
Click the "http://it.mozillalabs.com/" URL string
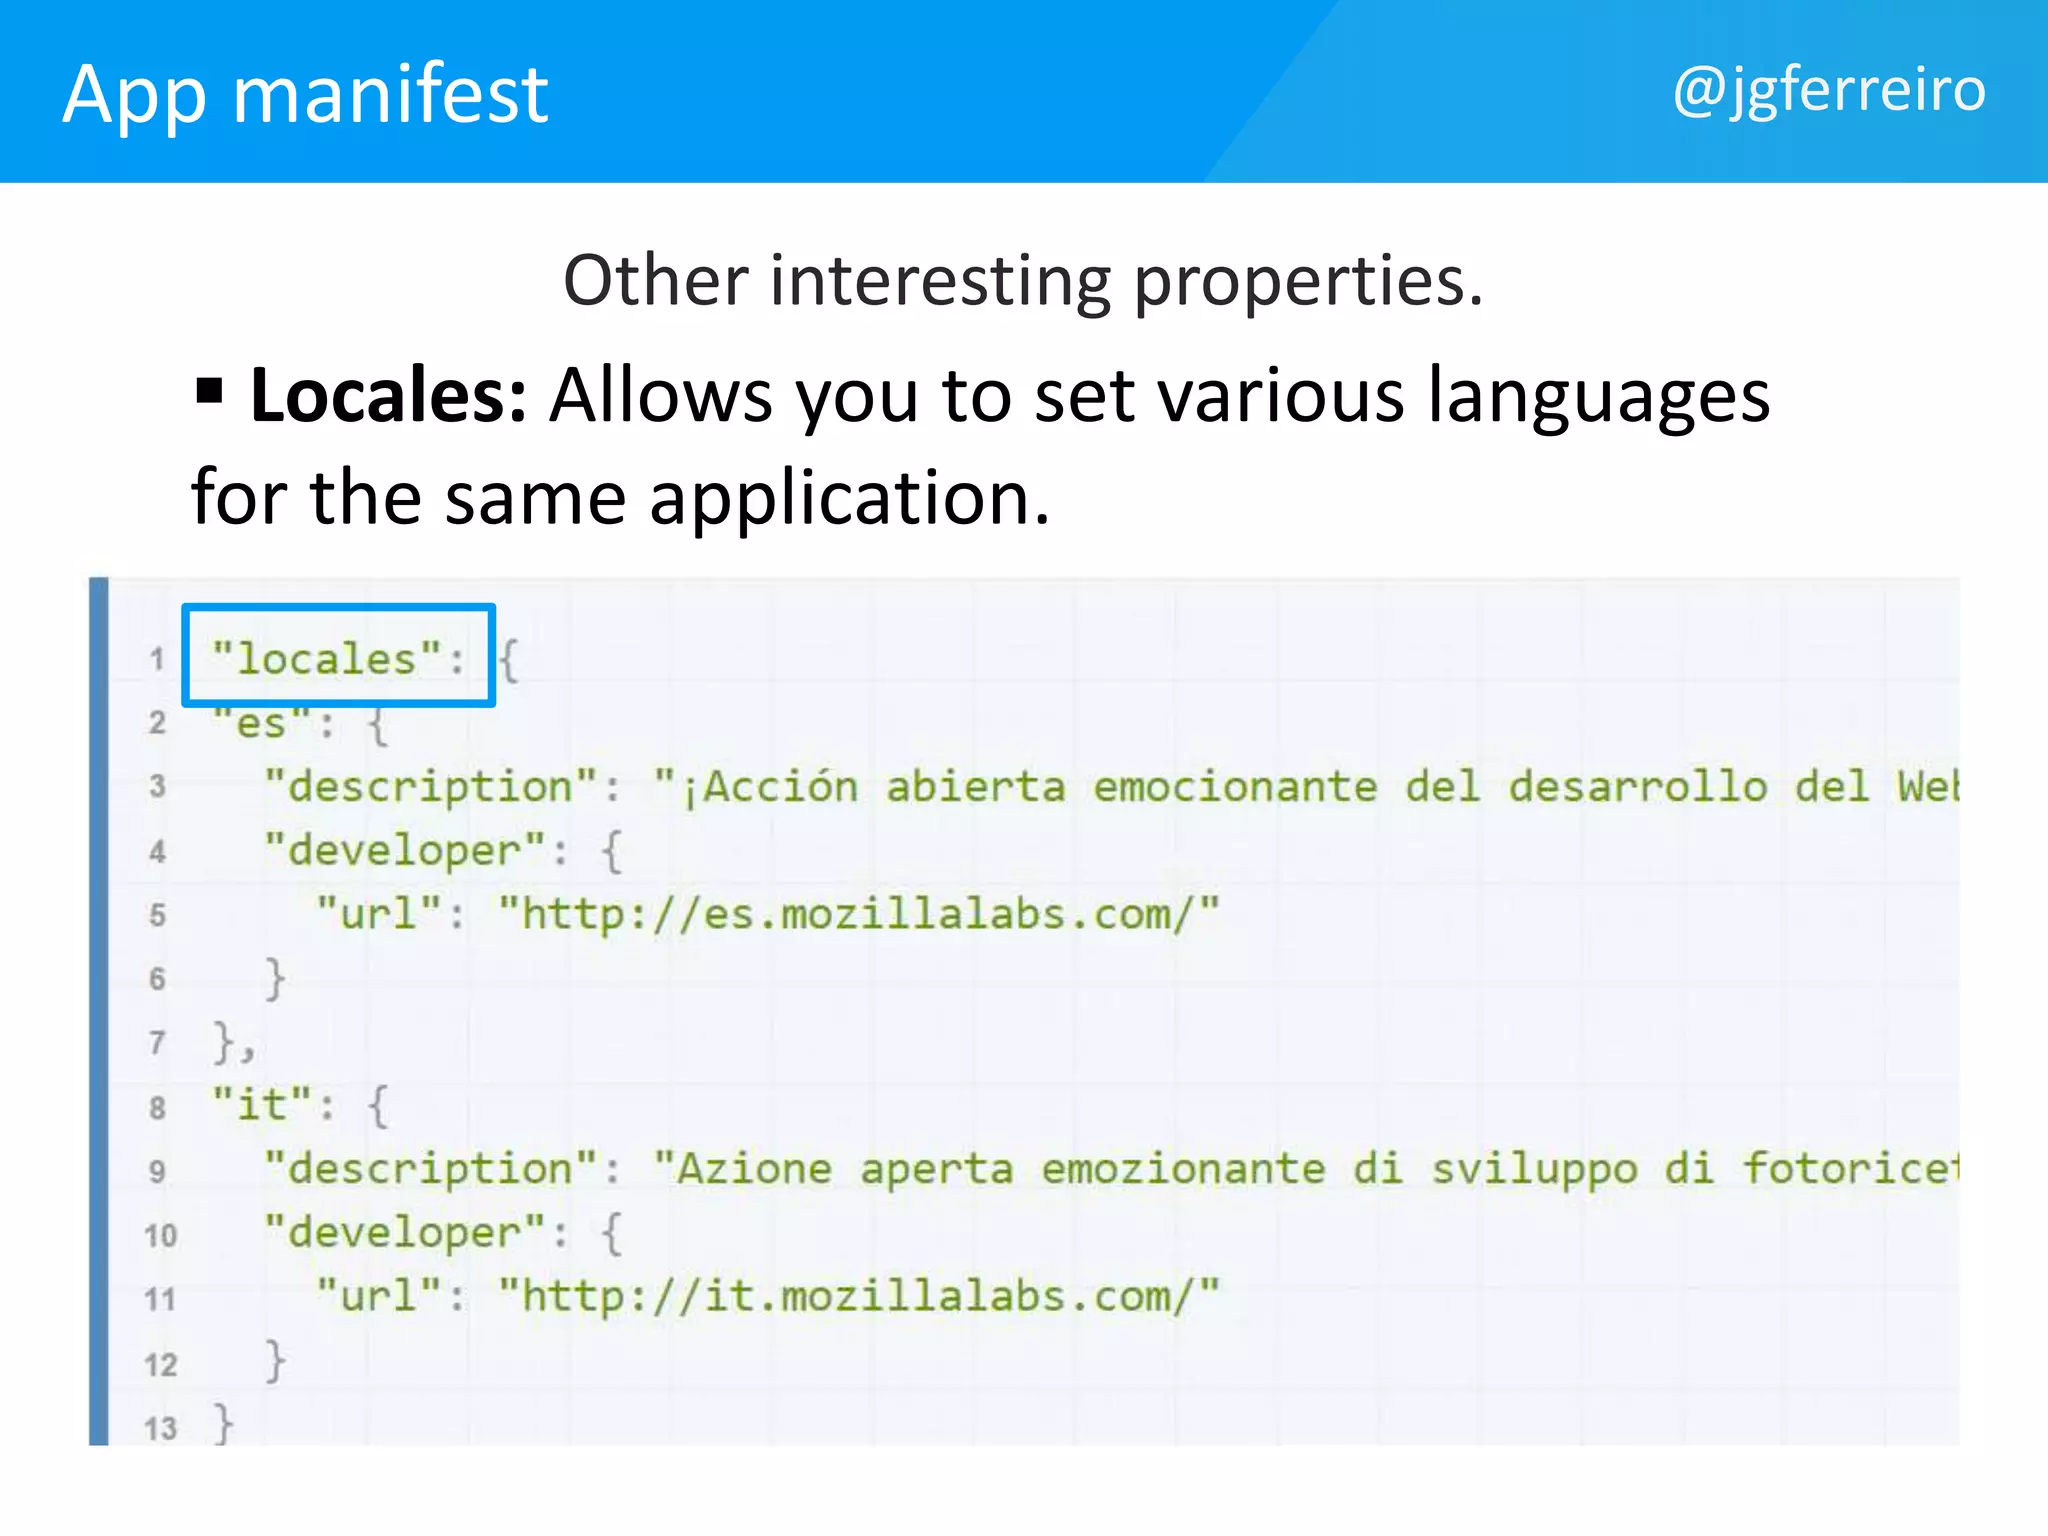coord(859,1297)
